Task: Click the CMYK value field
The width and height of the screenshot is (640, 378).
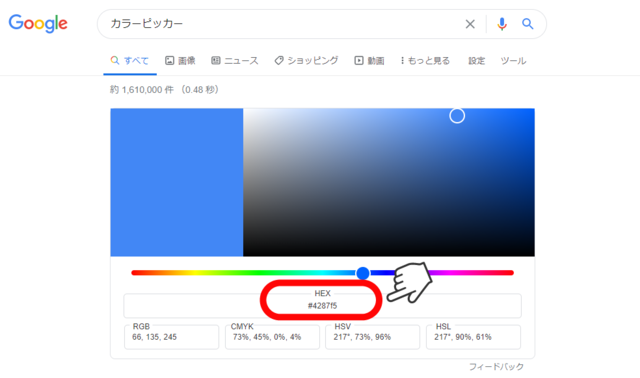Action: tap(272, 337)
